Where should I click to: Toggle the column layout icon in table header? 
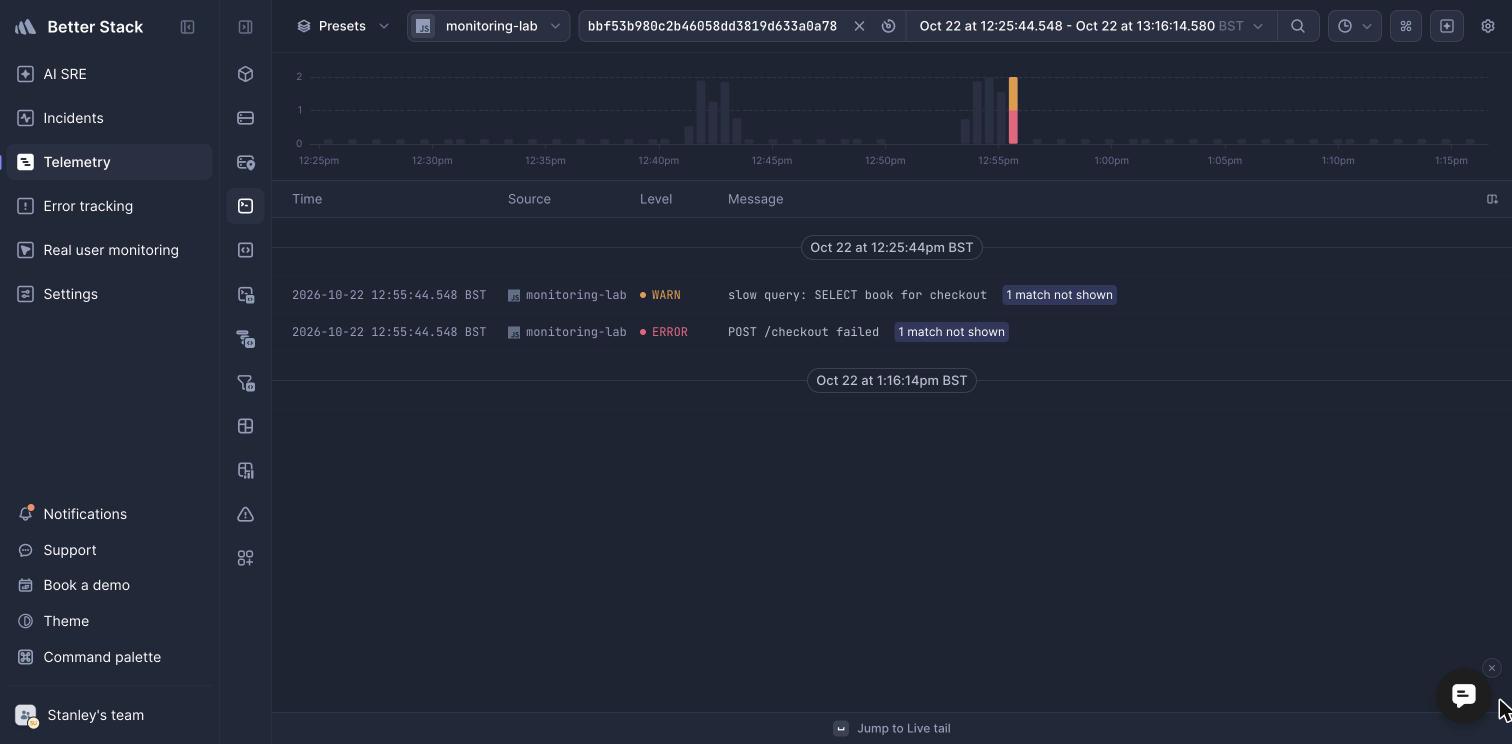(x=1492, y=199)
